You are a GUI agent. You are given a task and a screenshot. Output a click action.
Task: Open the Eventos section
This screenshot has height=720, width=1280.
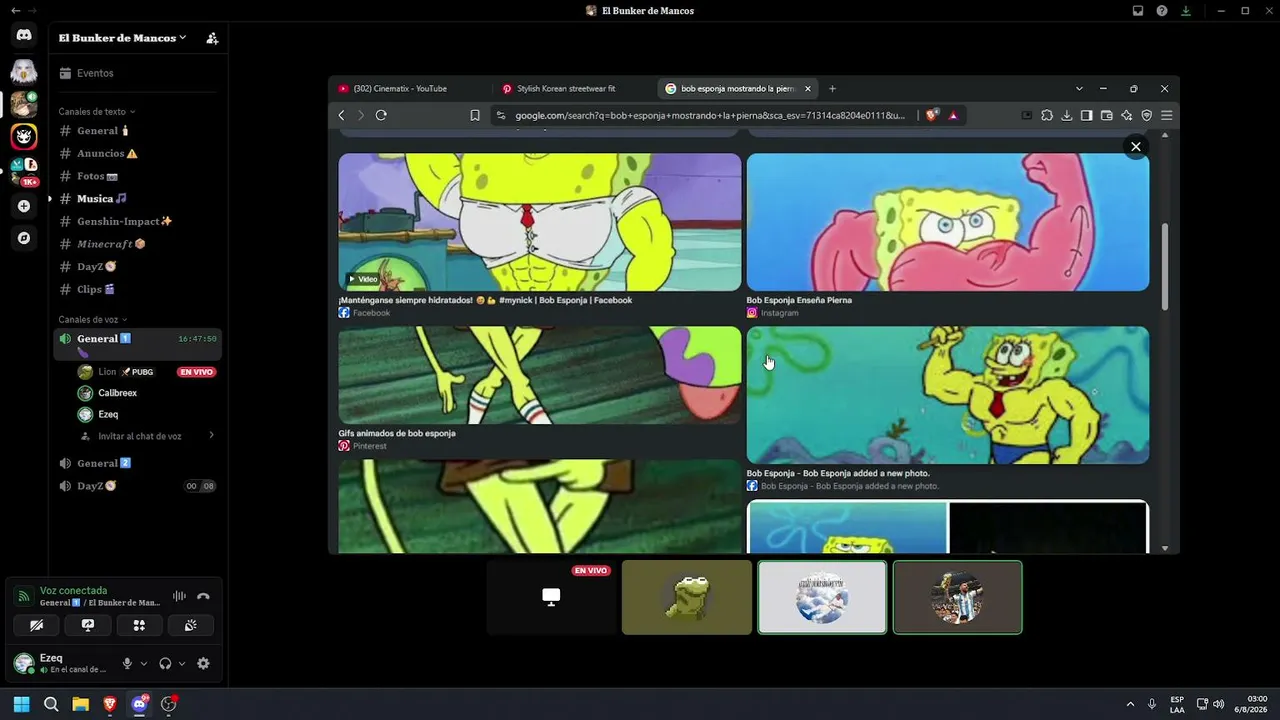coord(138,73)
